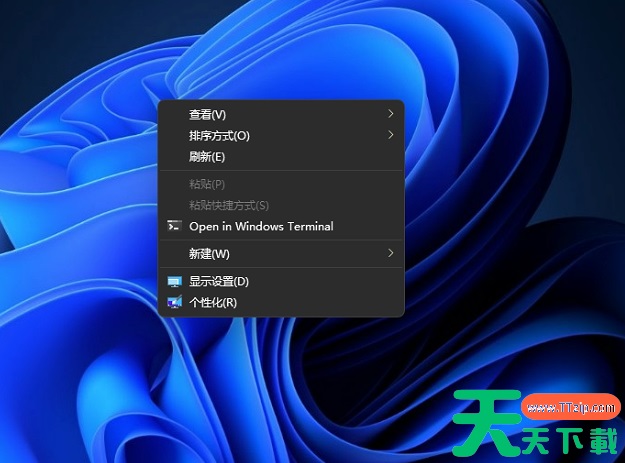625x463 pixels.
Task: Open 显示设置(D) display settings
Action: coord(282,281)
